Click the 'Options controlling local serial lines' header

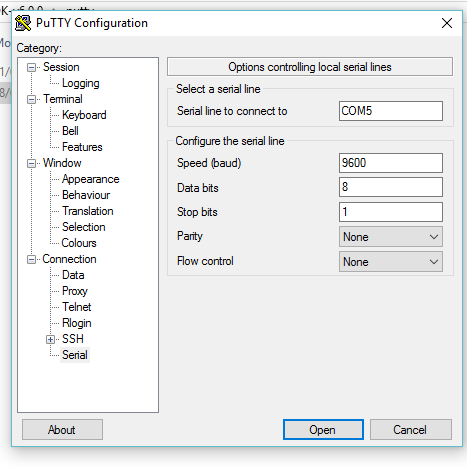(310, 67)
